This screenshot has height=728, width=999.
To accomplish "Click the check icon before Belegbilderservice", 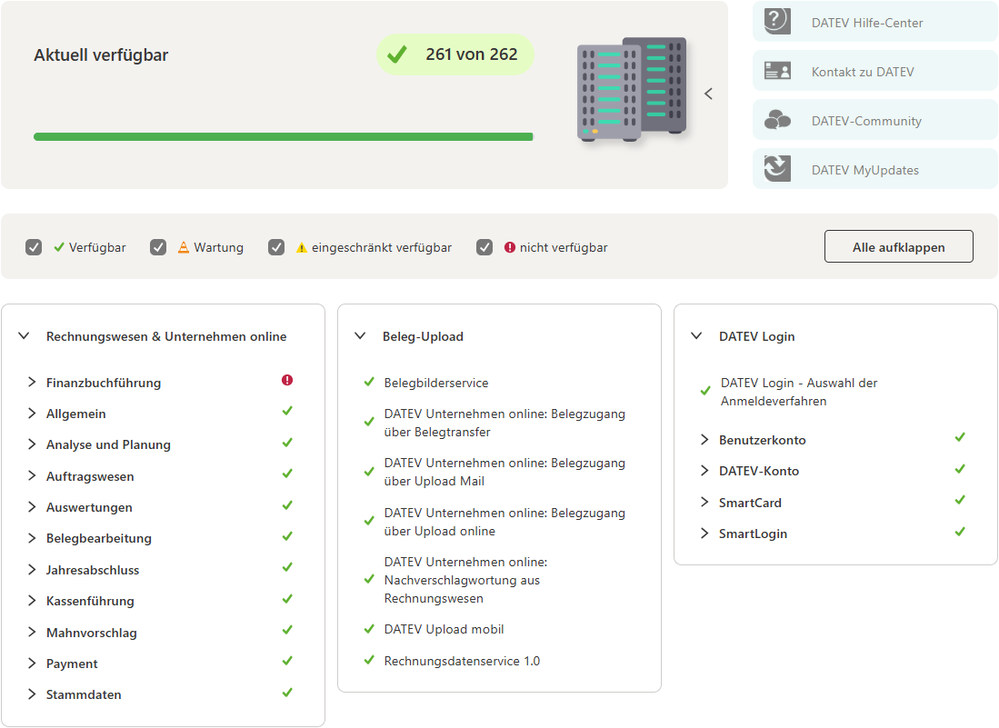I will click(369, 382).
